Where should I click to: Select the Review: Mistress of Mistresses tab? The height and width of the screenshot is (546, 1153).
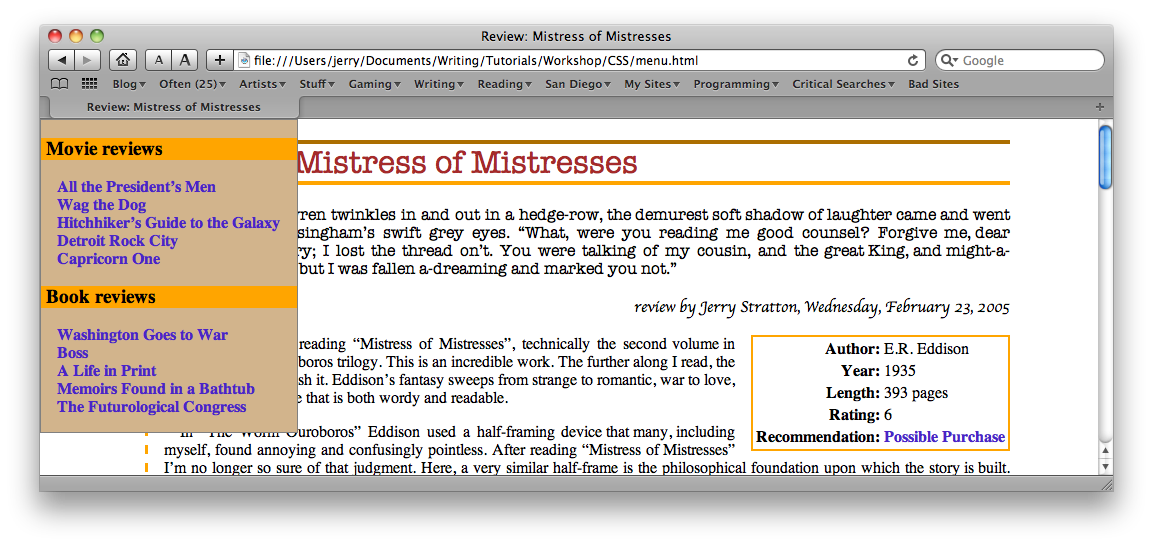pos(173,107)
